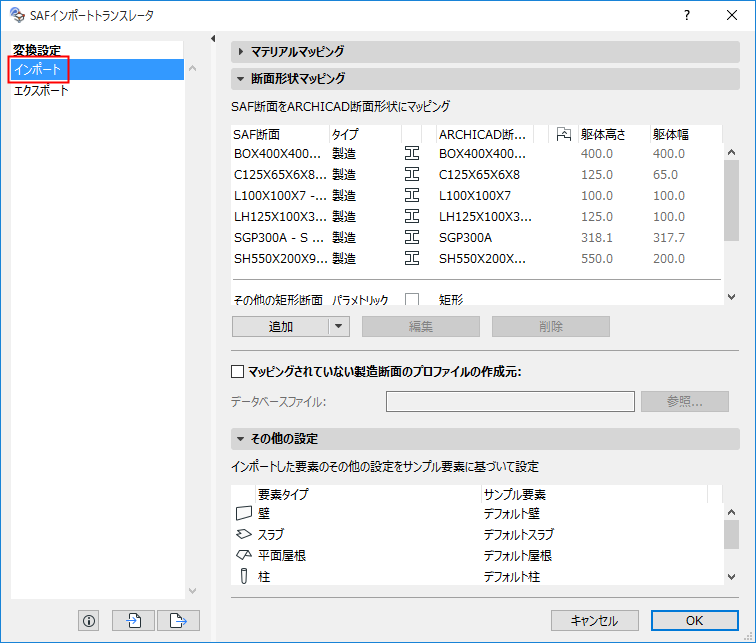Click the rectangle icon in その他の矩形断面 row
The height and width of the screenshot is (643, 756).
click(412, 299)
